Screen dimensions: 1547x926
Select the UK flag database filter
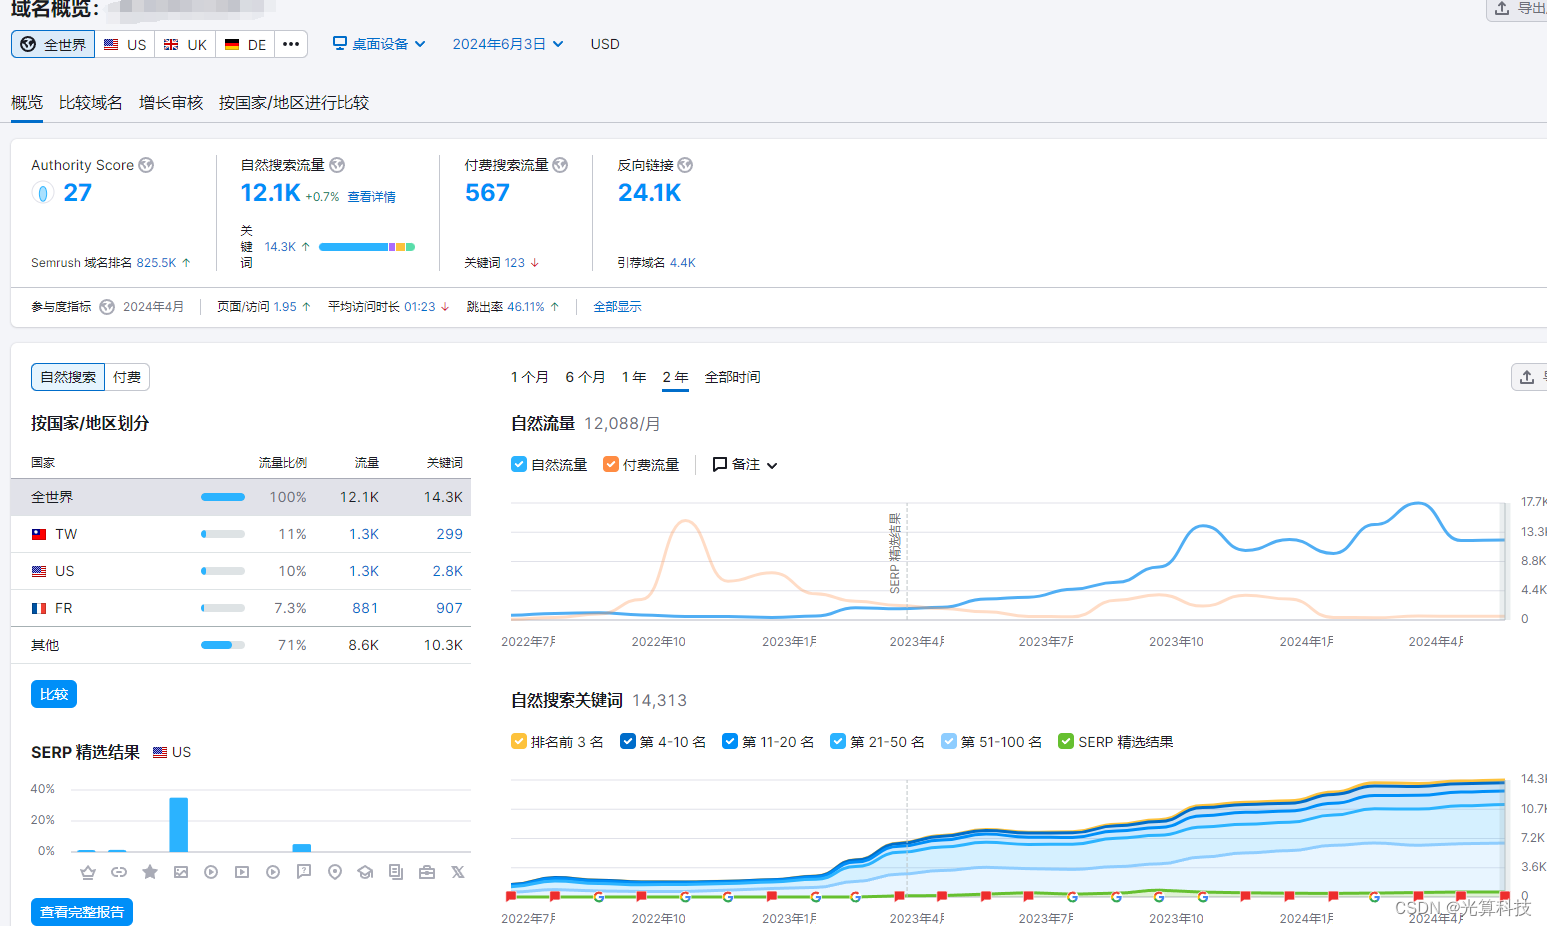[185, 45]
